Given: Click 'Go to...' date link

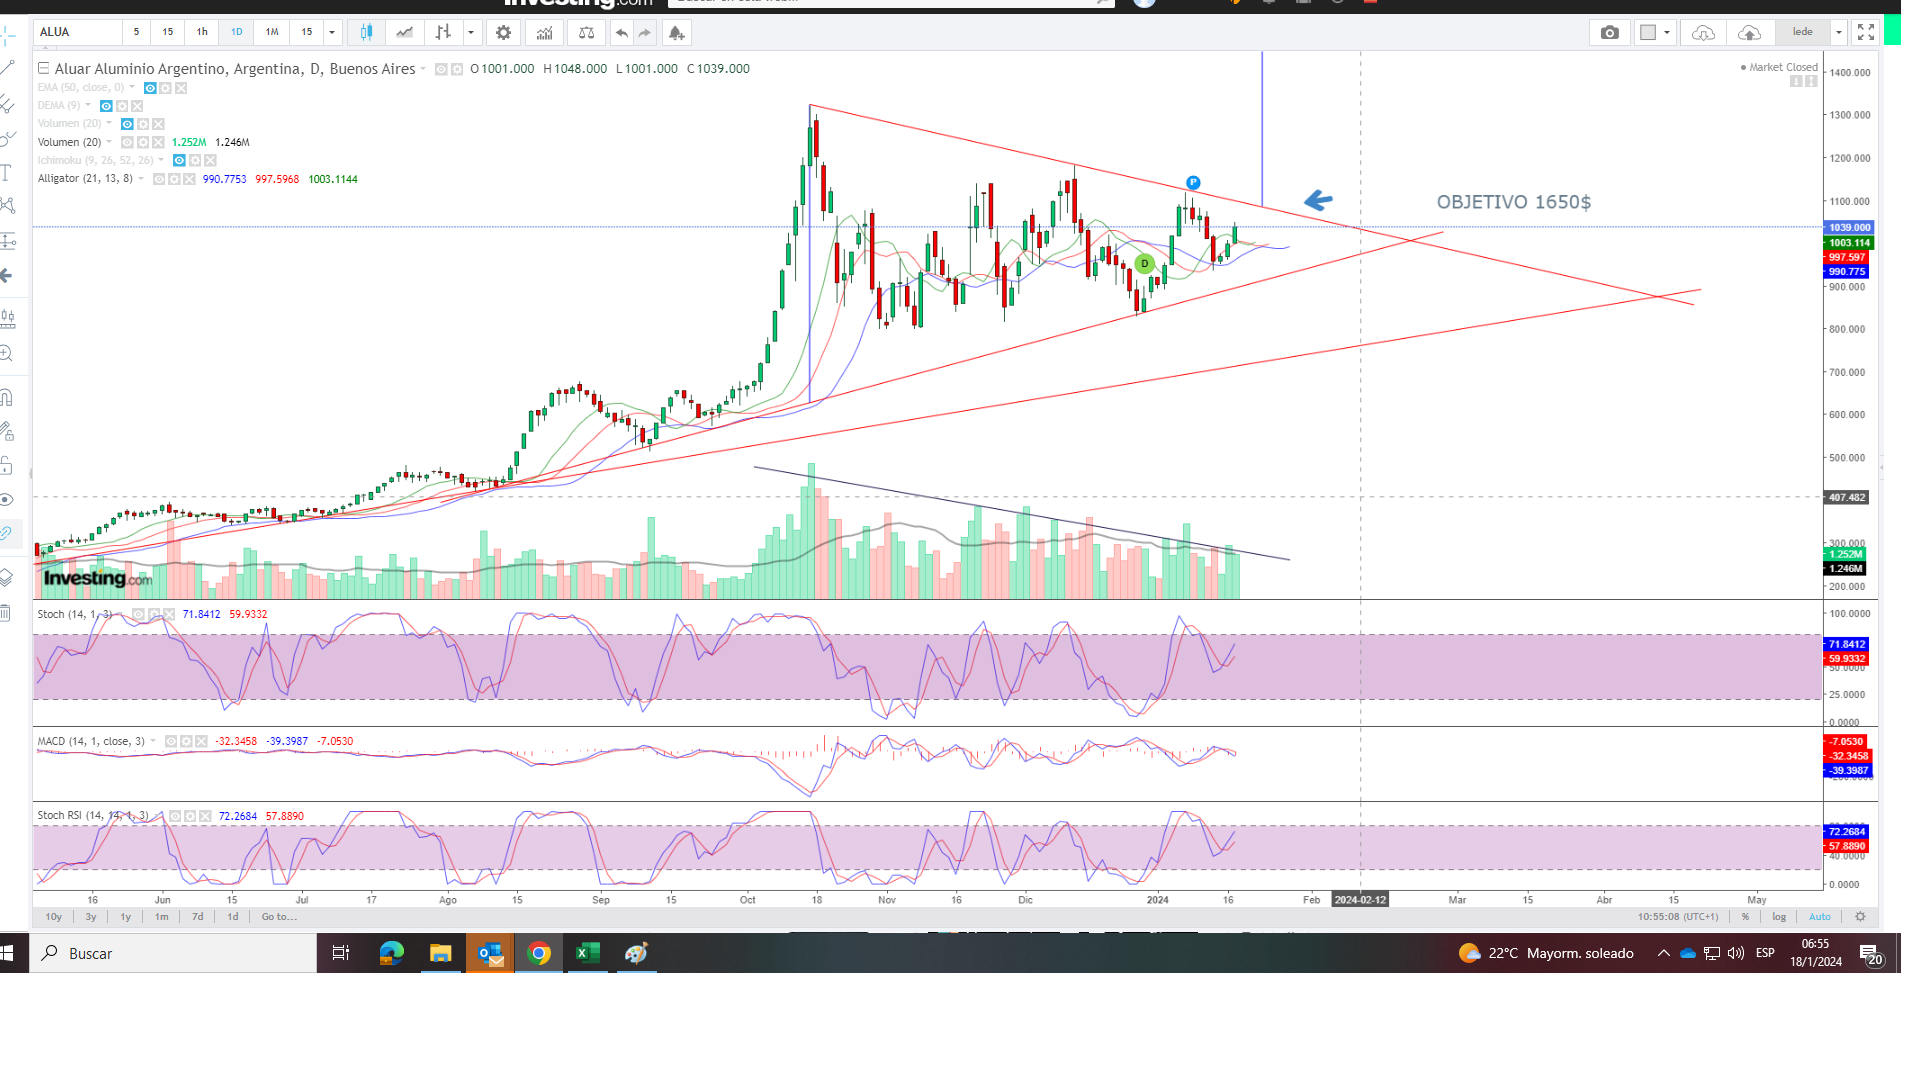Looking at the screenshot, I should (279, 917).
